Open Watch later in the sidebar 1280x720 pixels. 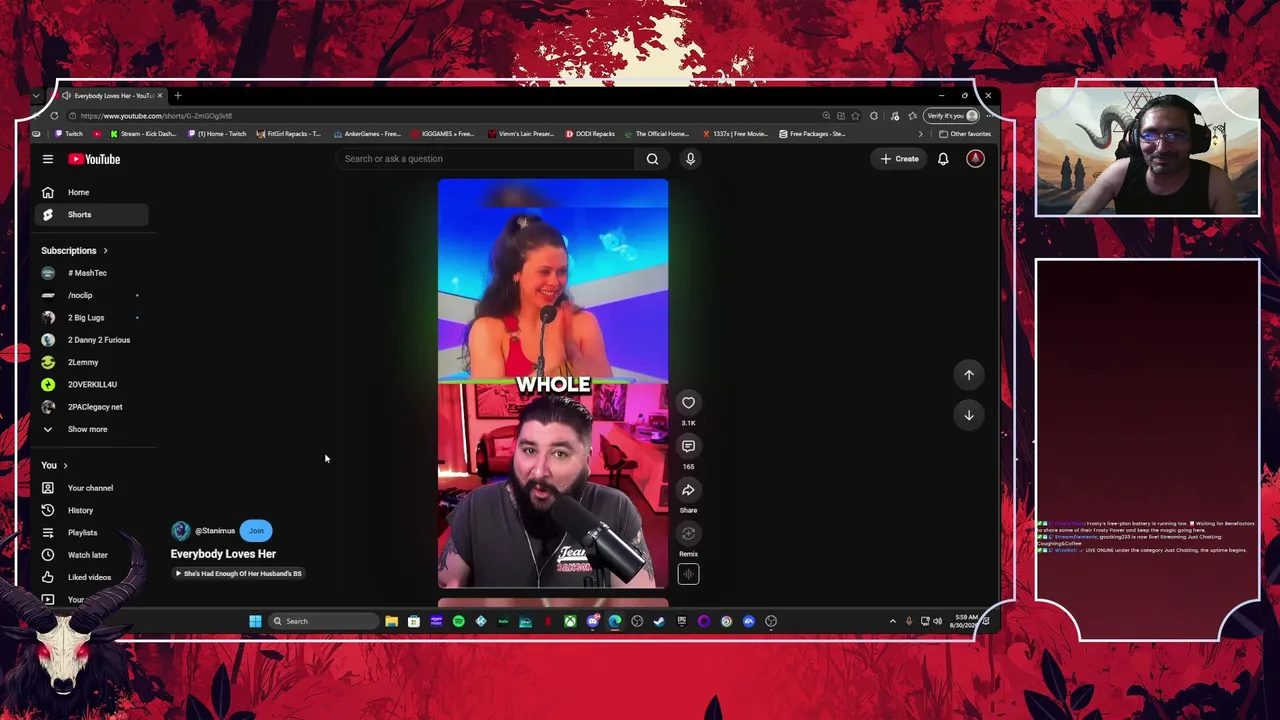93,555
